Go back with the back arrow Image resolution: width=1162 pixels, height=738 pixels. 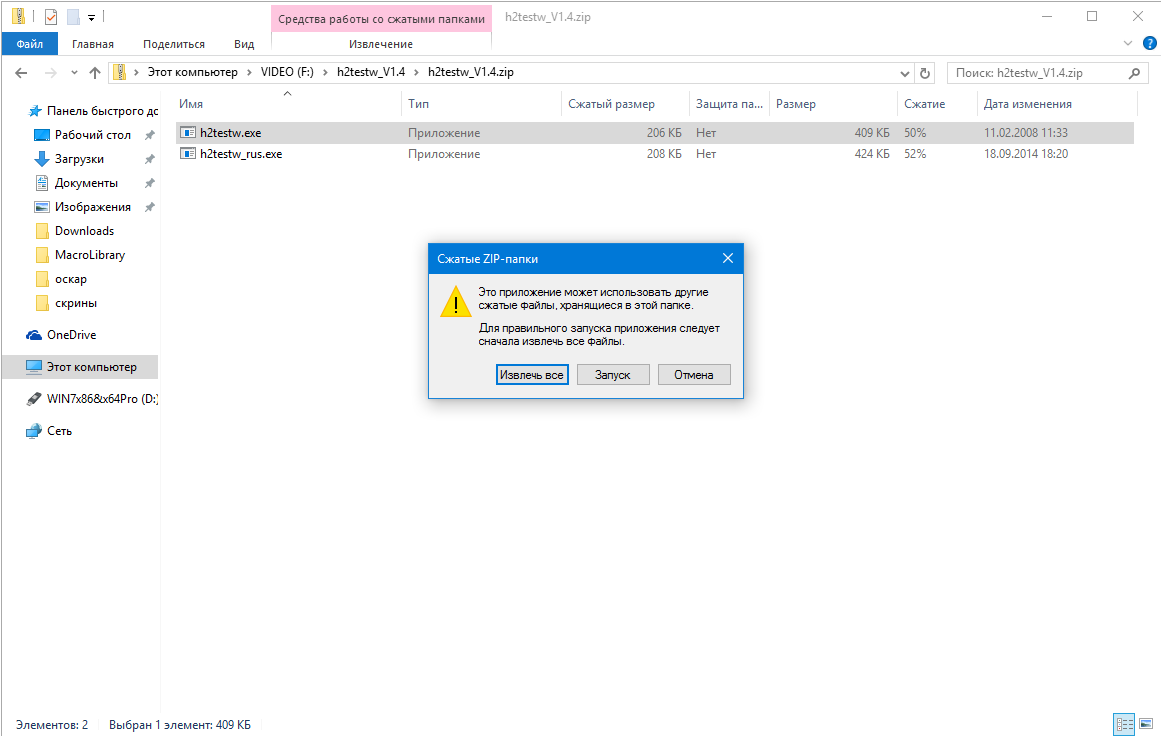[x=21, y=73]
